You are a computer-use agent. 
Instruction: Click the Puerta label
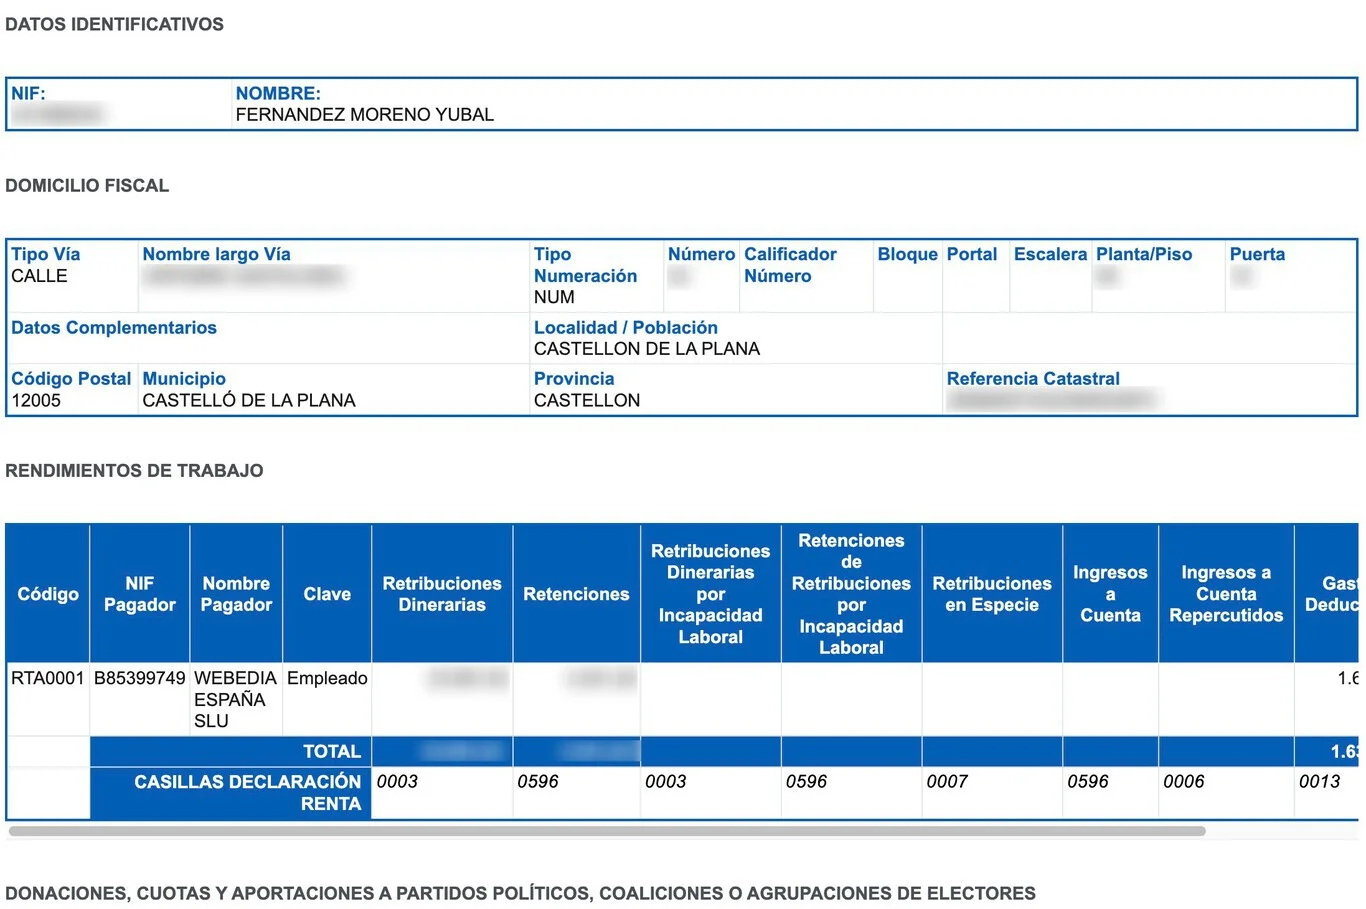click(x=1257, y=254)
